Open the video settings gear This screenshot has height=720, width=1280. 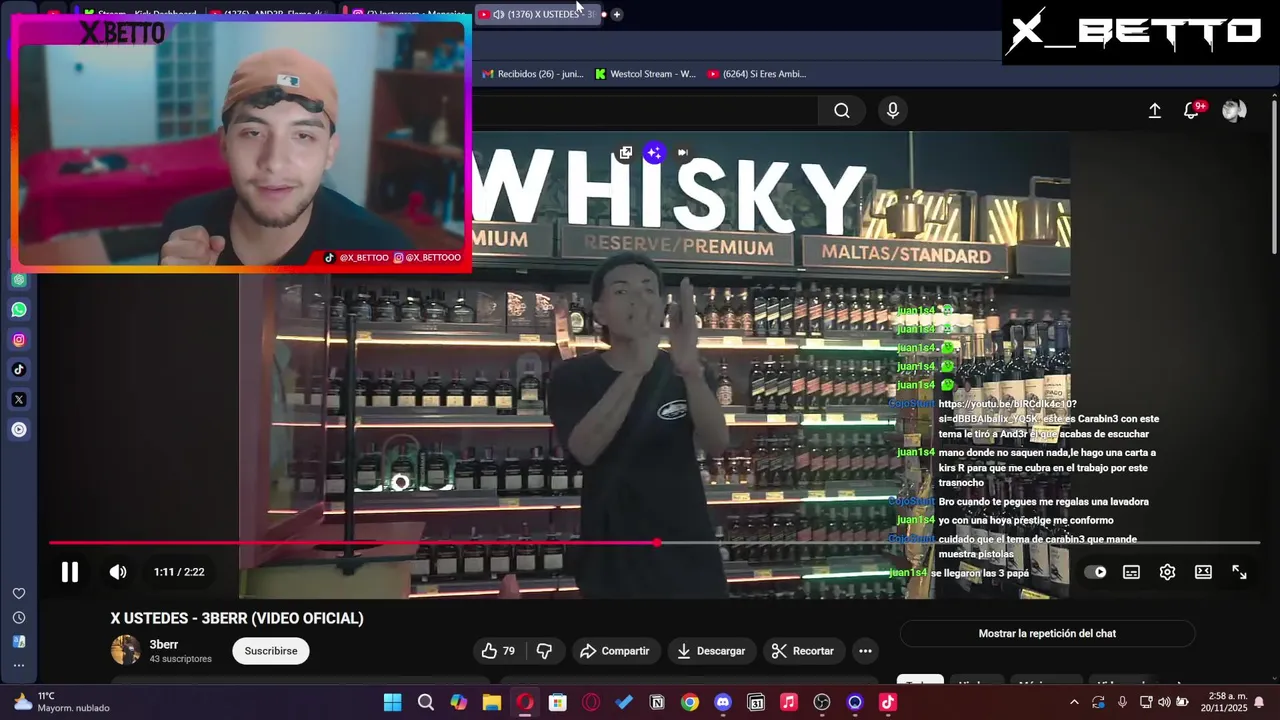point(1167,572)
